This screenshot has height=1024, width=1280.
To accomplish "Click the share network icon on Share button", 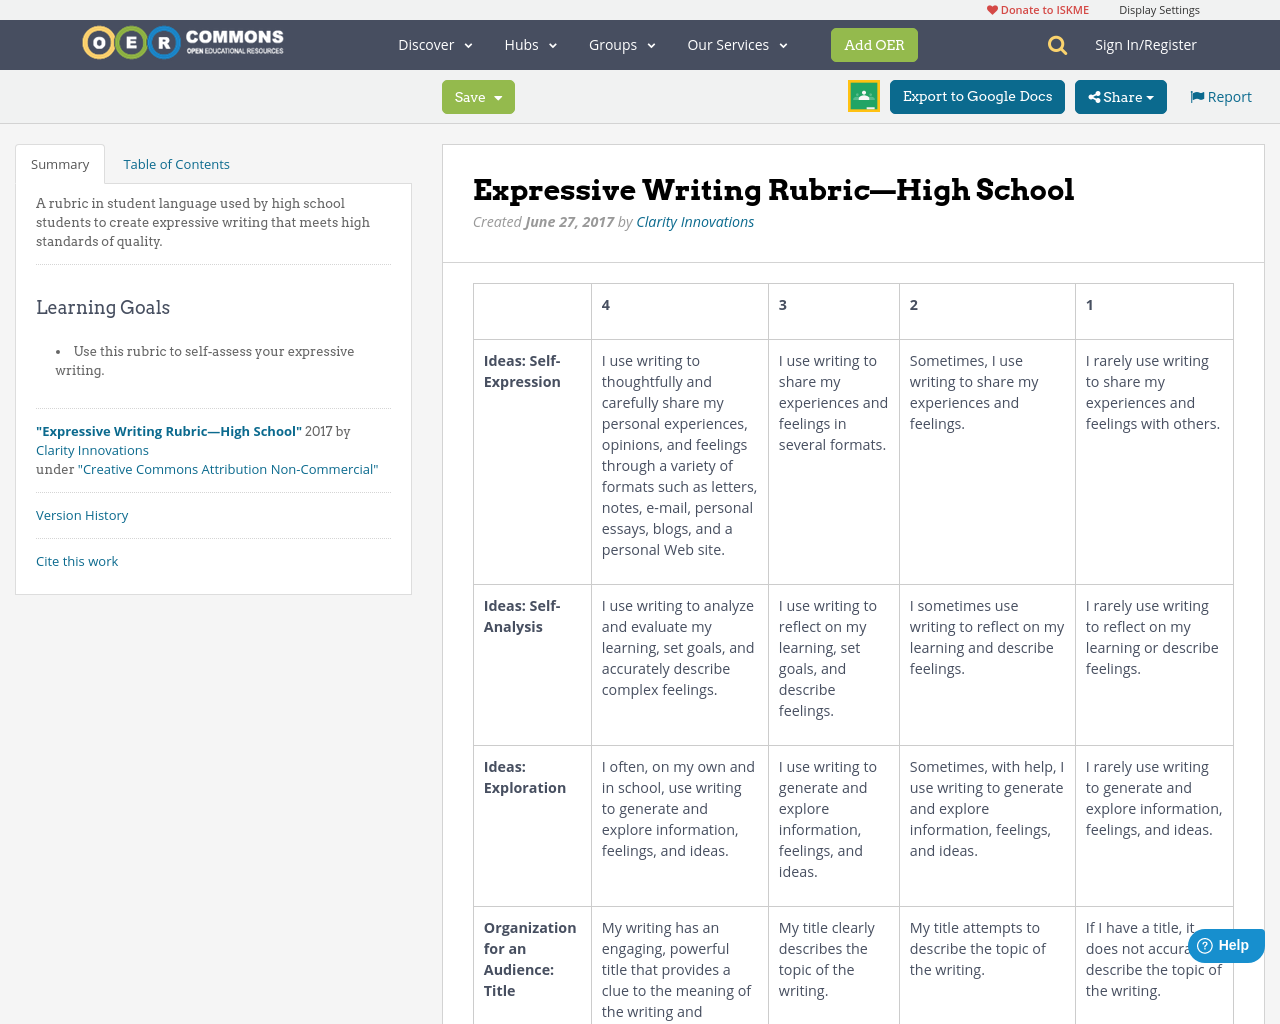I will (x=1095, y=96).
